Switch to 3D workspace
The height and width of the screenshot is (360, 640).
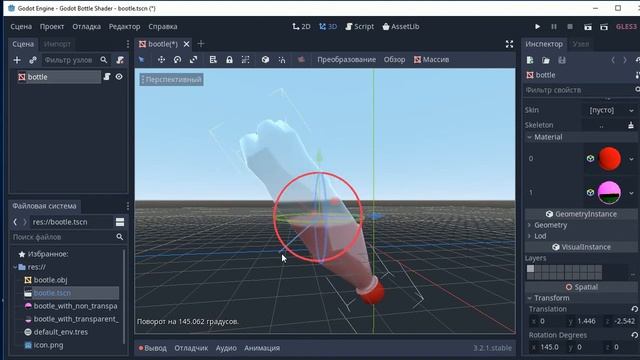328,27
